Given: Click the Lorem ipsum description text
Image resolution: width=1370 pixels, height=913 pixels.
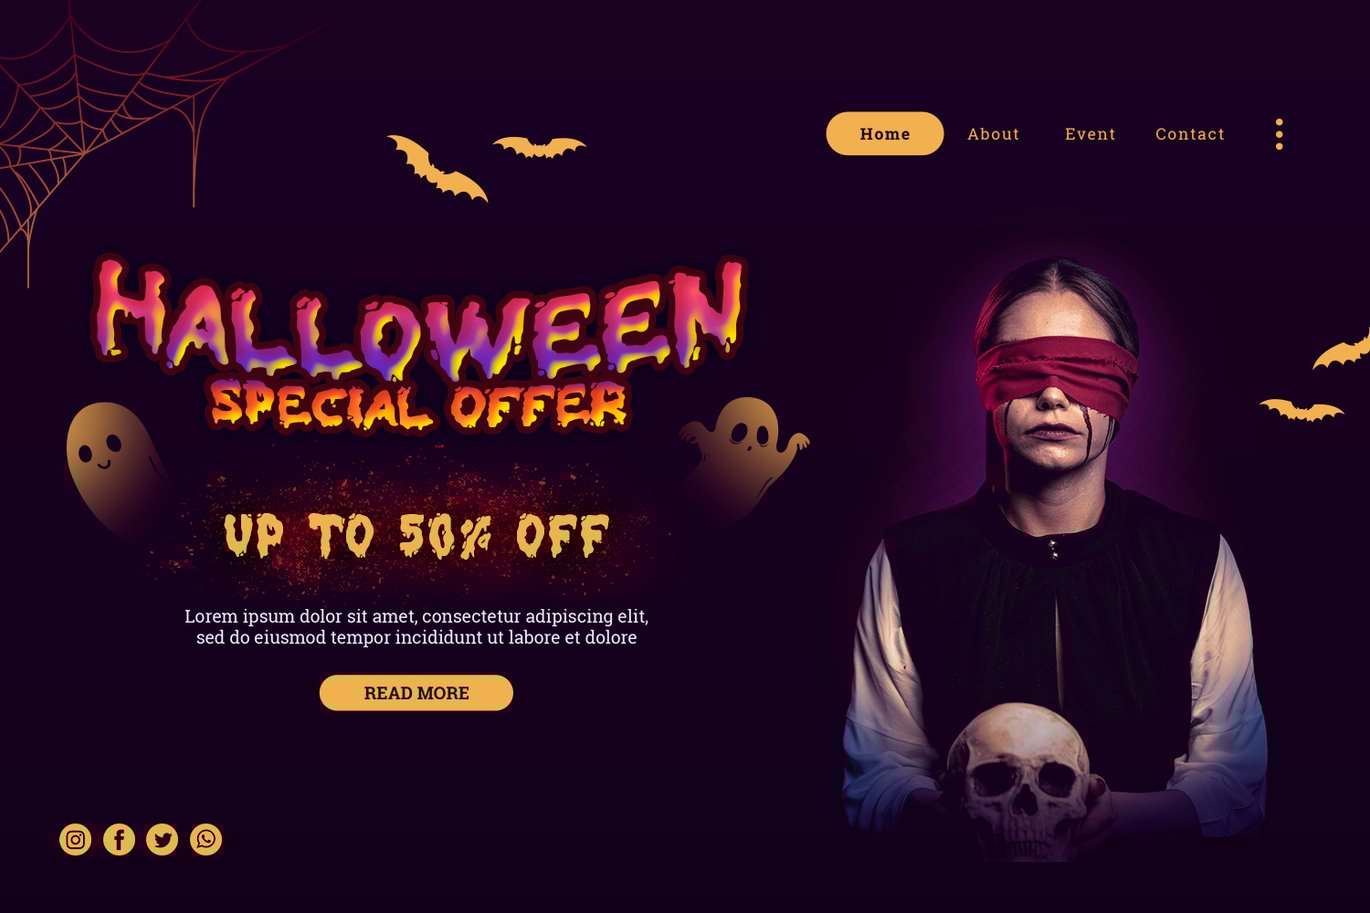Looking at the screenshot, I should click(x=416, y=627).
